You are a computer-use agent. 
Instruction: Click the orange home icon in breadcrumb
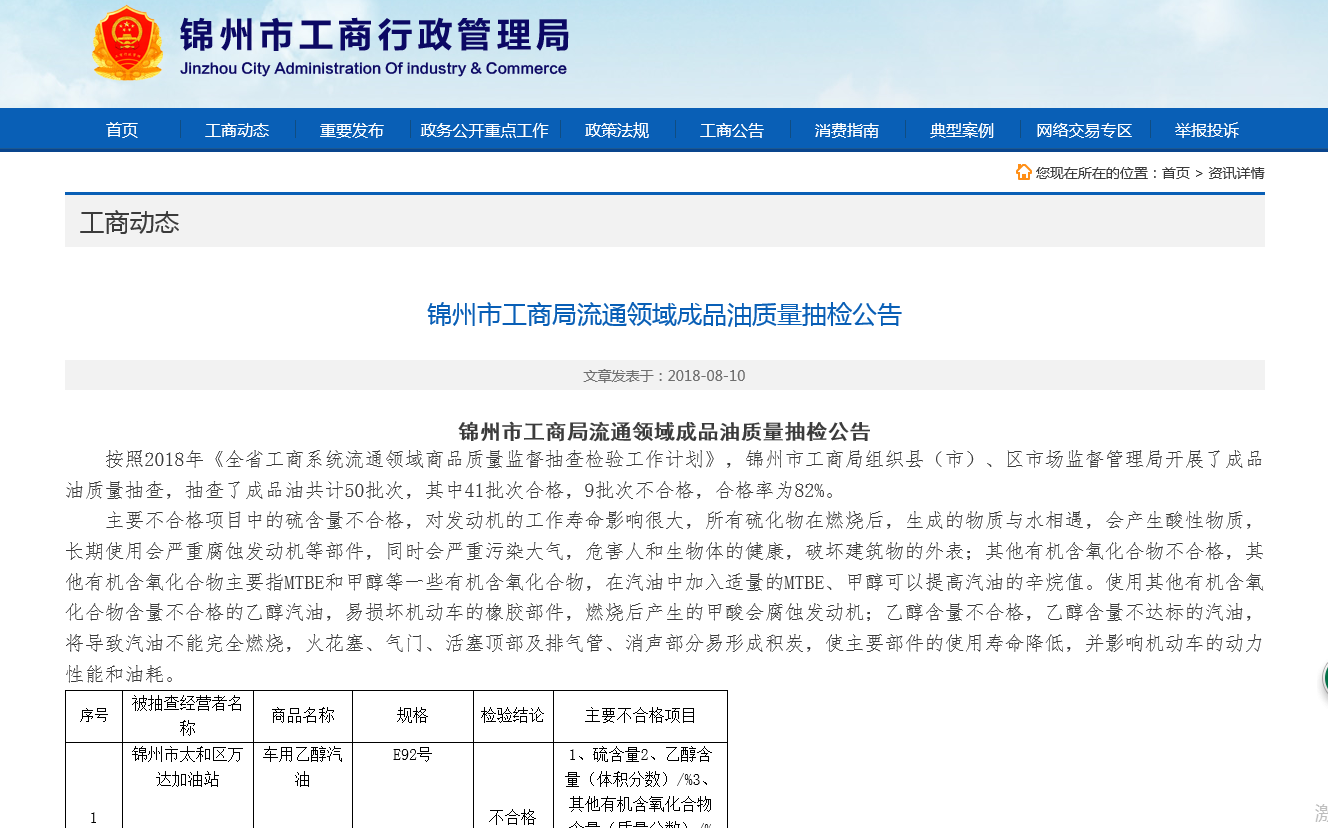(x=1024, y=172)
